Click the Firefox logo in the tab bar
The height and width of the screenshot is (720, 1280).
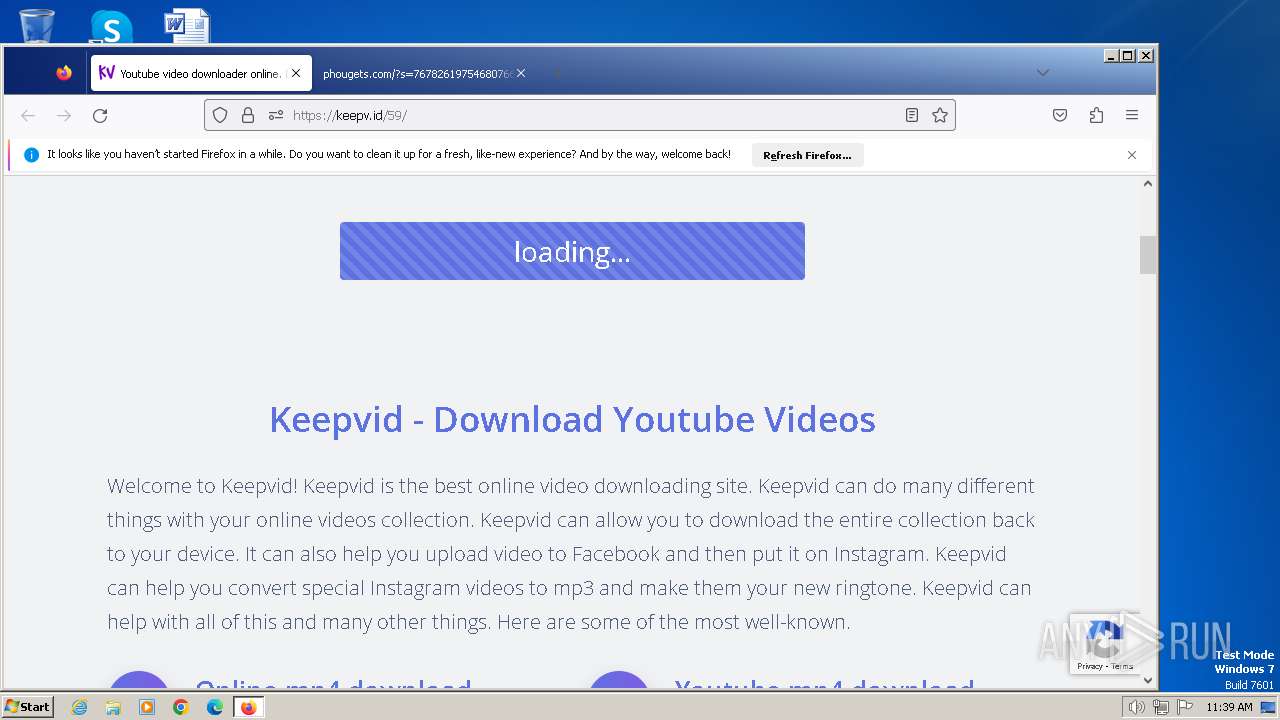click(x=64, y=73)
